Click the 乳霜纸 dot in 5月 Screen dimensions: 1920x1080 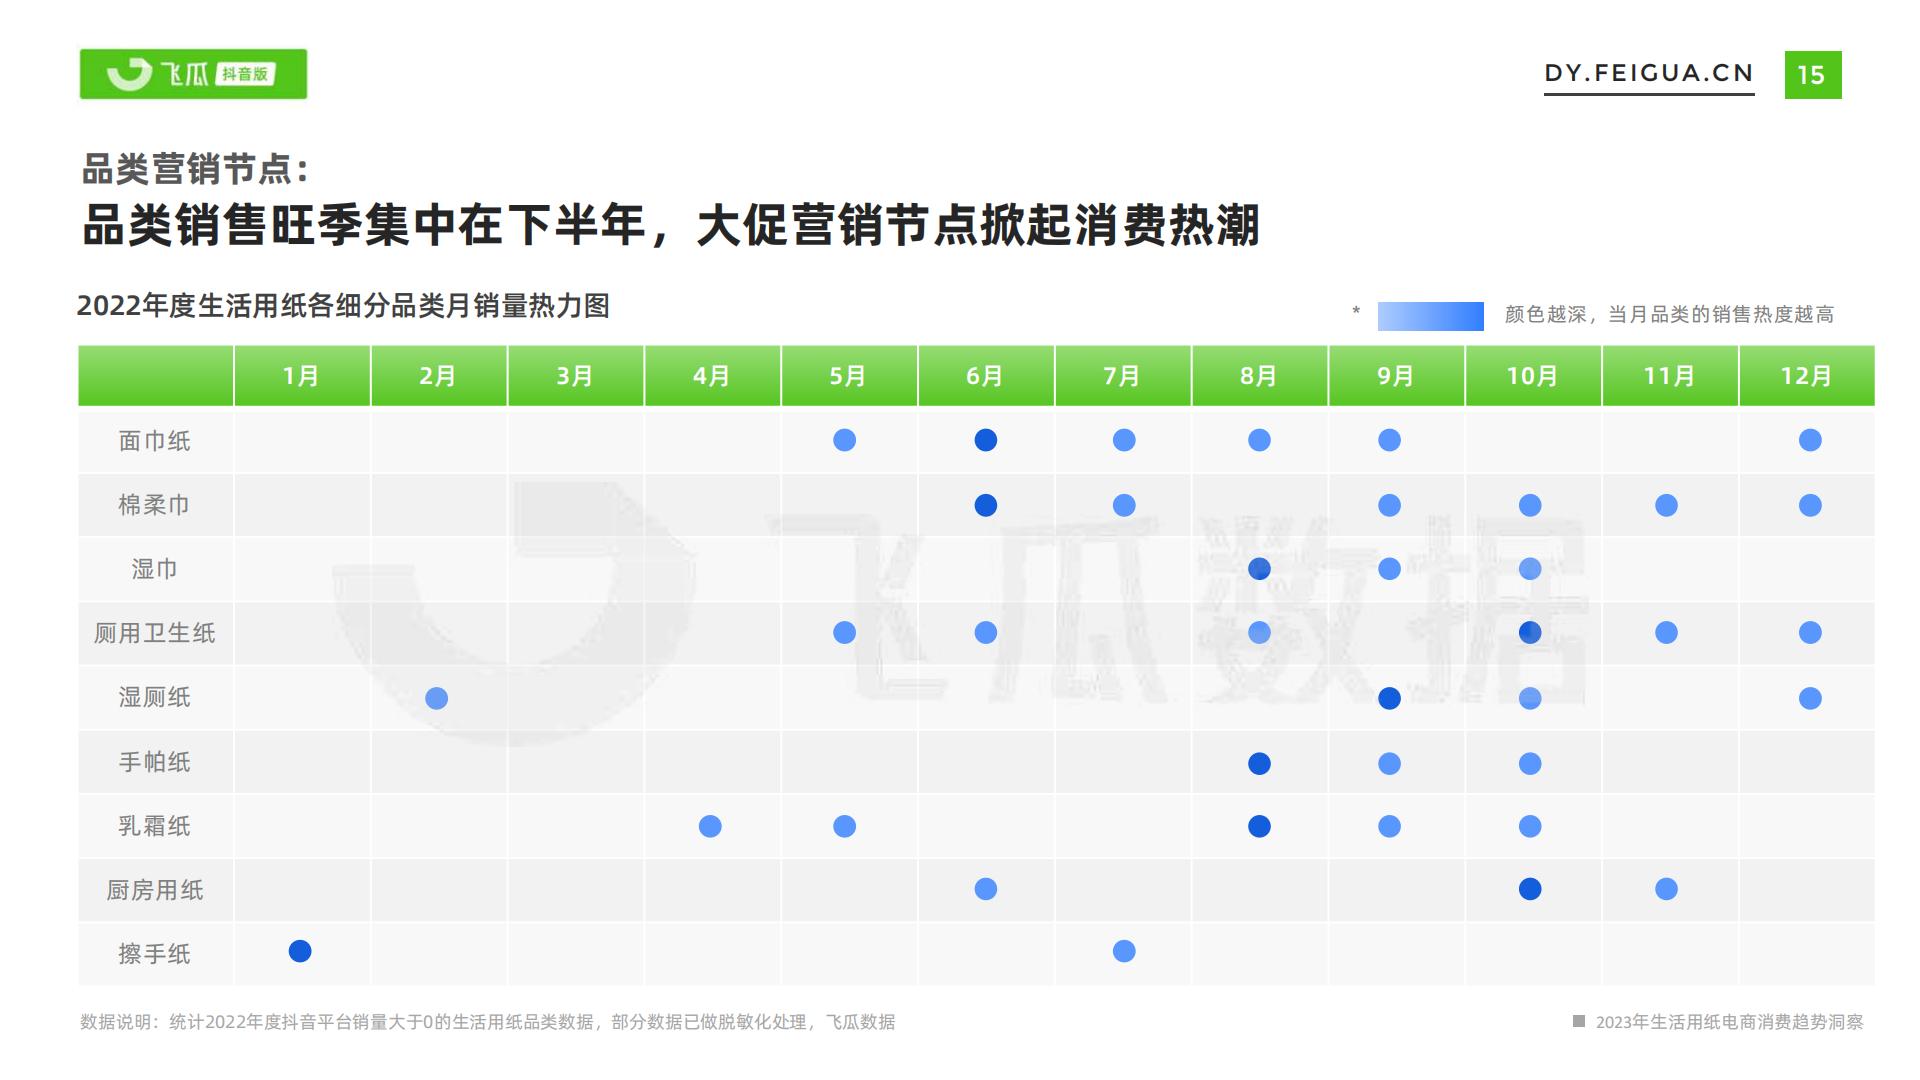[845, 826]
